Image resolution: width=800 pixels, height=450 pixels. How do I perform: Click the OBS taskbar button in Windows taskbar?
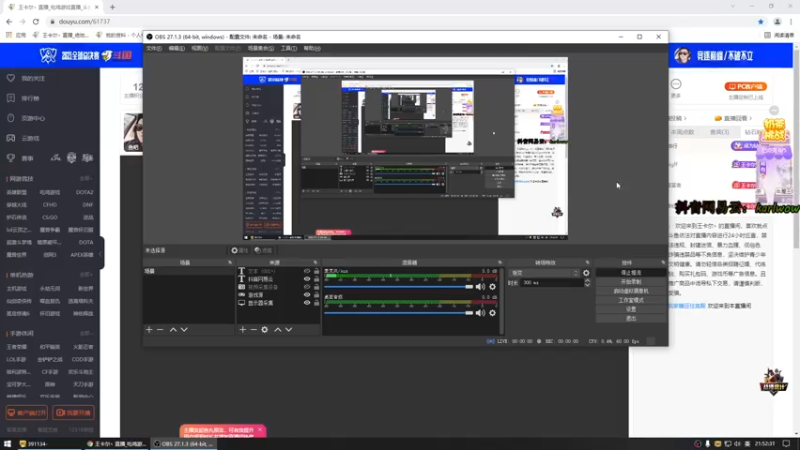184,444
